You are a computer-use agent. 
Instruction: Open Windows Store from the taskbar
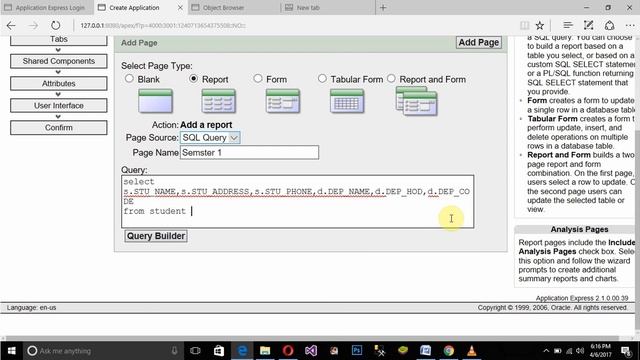pos(219,351)
